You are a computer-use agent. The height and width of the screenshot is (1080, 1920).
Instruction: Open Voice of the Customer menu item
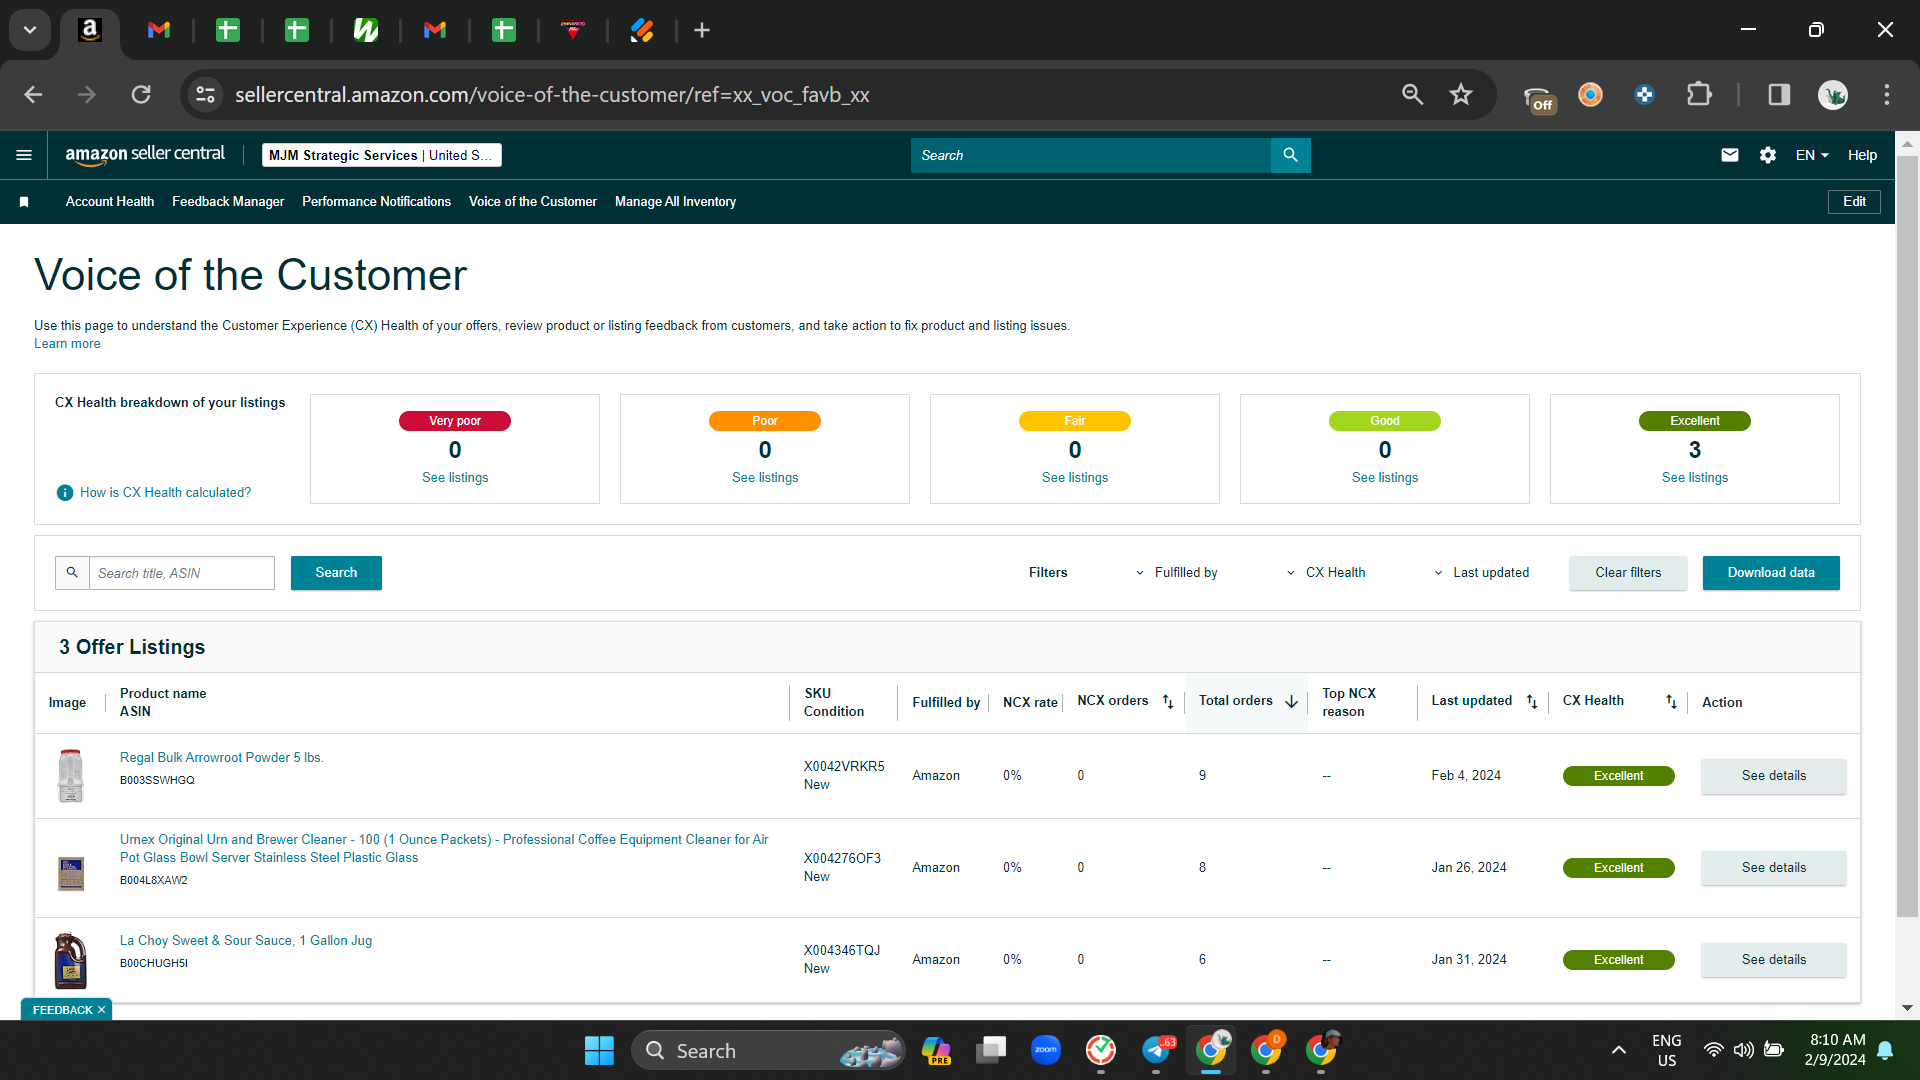point(533,202)
